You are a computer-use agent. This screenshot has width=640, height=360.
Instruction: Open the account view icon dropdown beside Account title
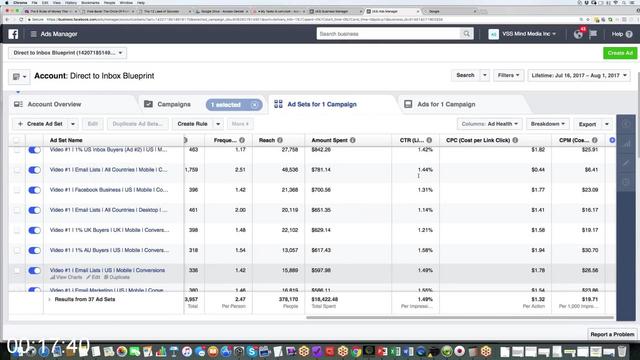19,76
